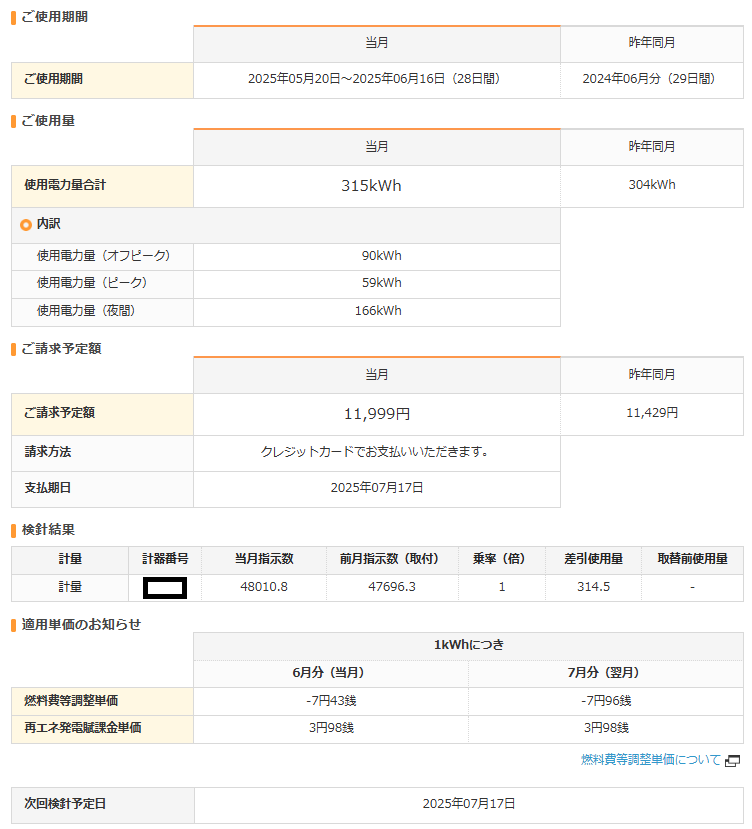Click the 請求方法 row label
Screen dimensions: 752x829
pyautogui.click(x=48, y=452)
